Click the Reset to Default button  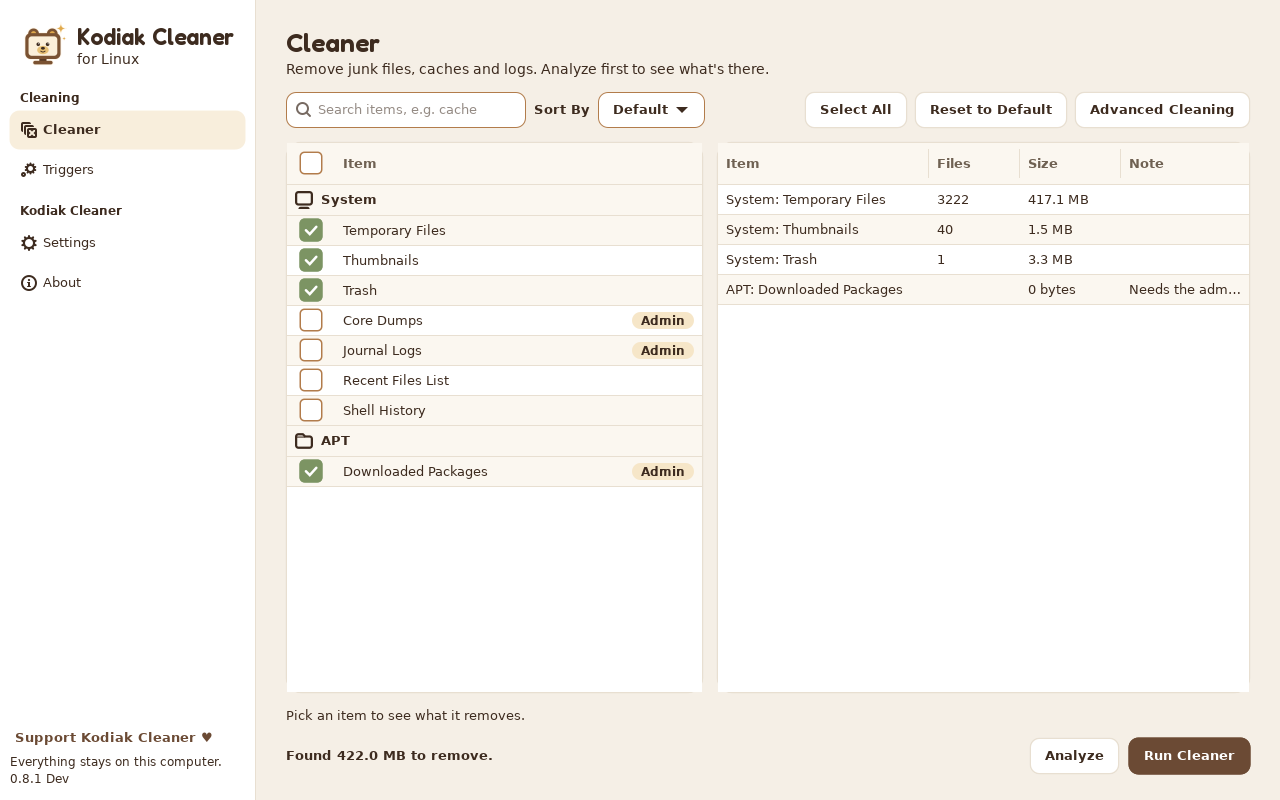coord(991,110)
